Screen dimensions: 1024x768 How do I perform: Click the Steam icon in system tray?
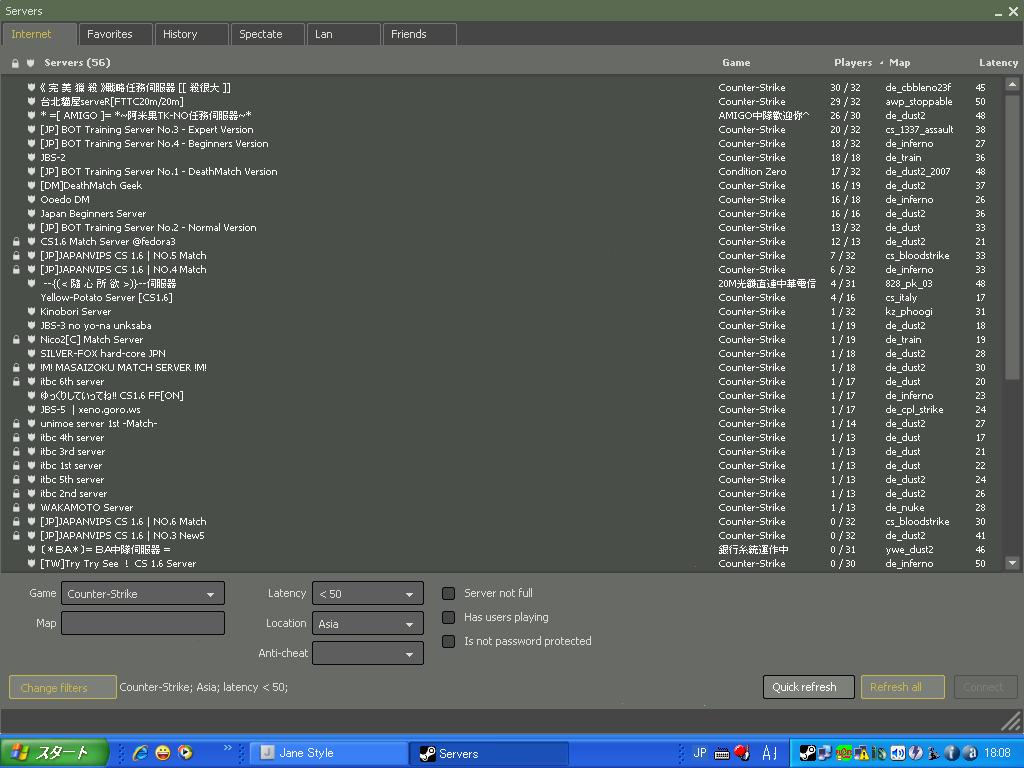pyautogui.click(x=806, y=753)
